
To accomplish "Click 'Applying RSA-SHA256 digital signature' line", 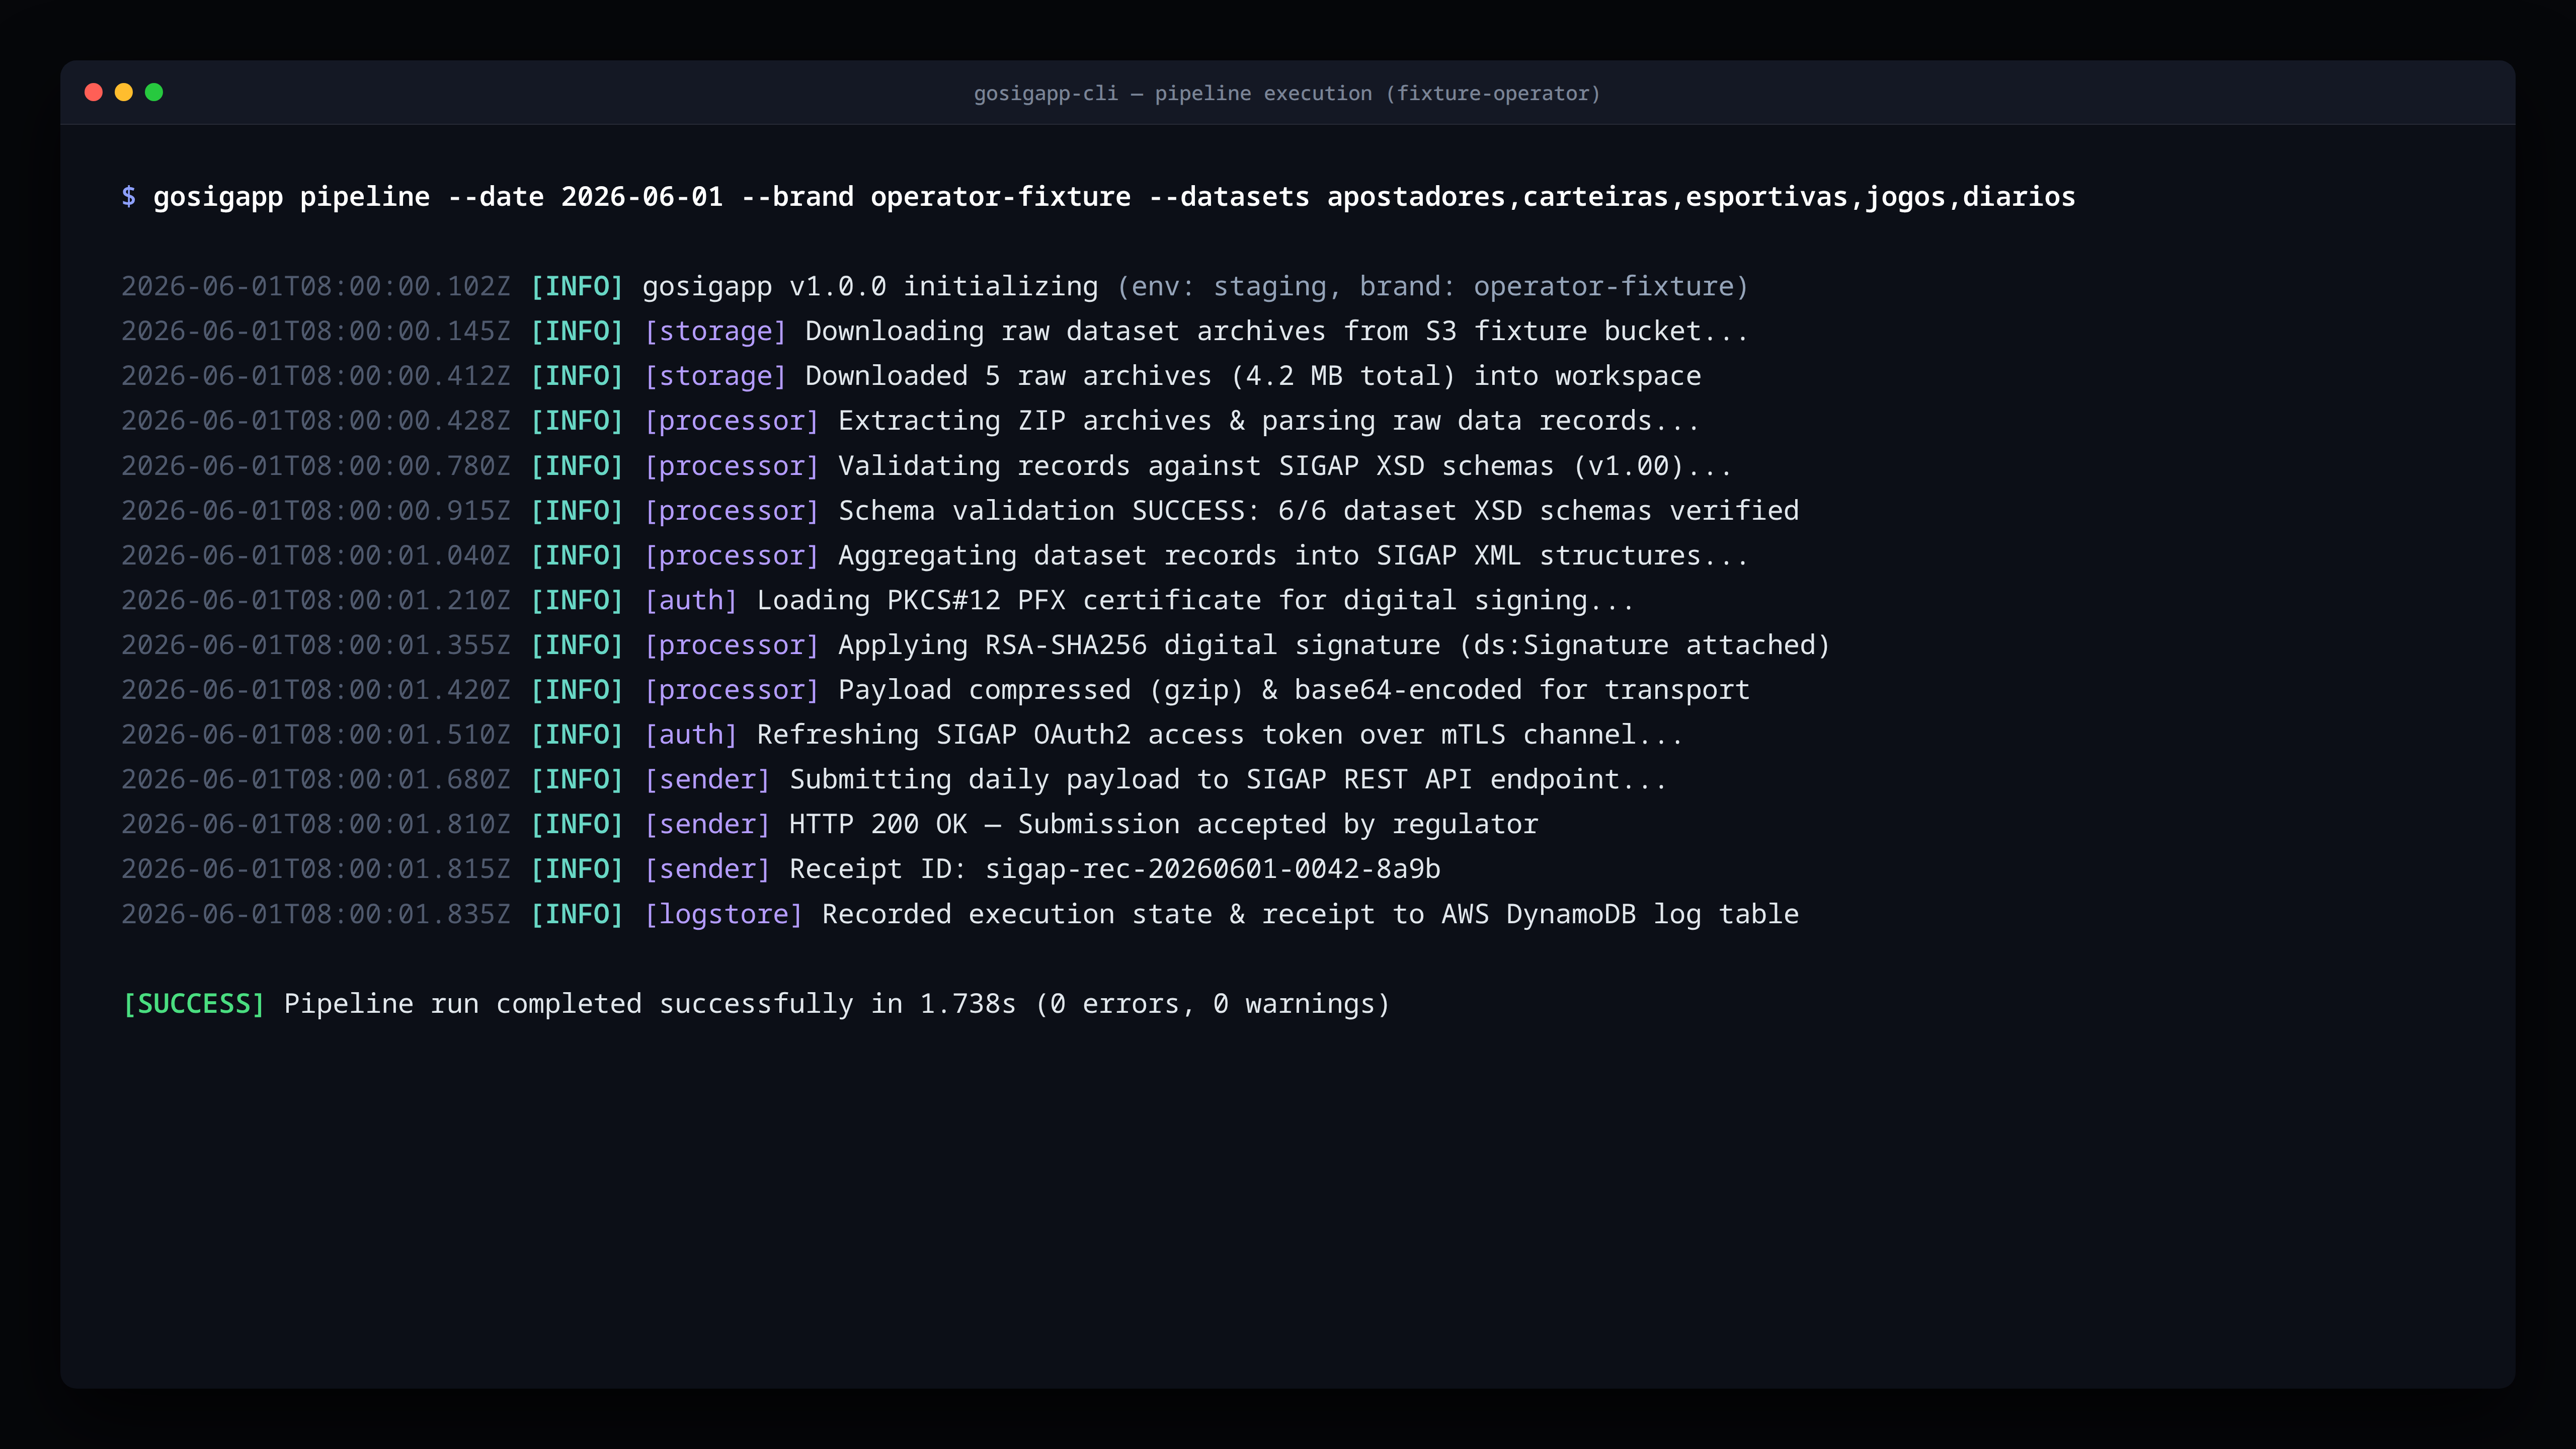I will [1334, 645].
